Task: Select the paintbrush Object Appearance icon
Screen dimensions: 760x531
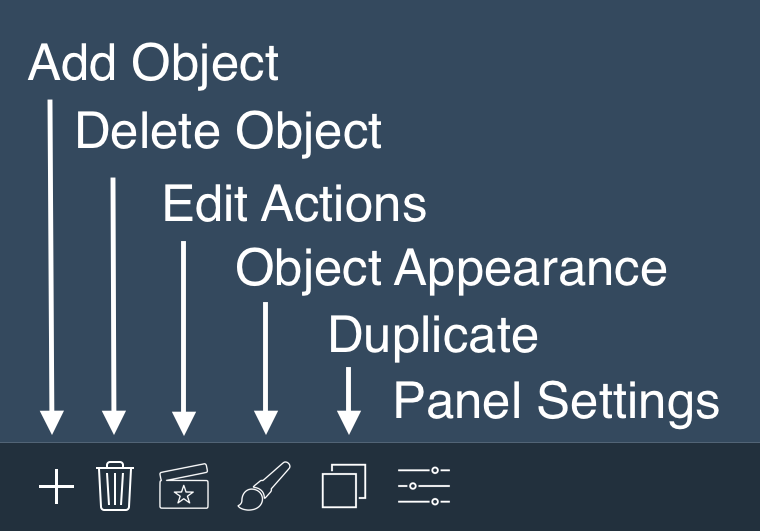Action: pyautogui.click(x=264, y=485)
